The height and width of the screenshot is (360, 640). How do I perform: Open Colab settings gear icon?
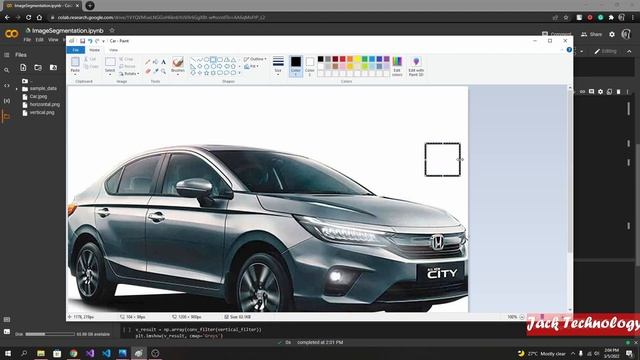[x=612, y=34]
